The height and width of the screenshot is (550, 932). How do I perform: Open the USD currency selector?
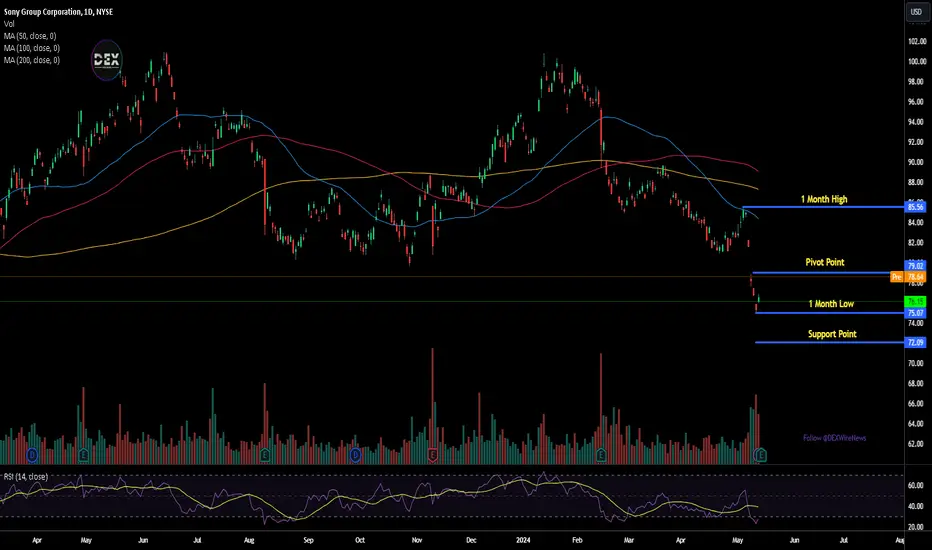pos(916,12)
